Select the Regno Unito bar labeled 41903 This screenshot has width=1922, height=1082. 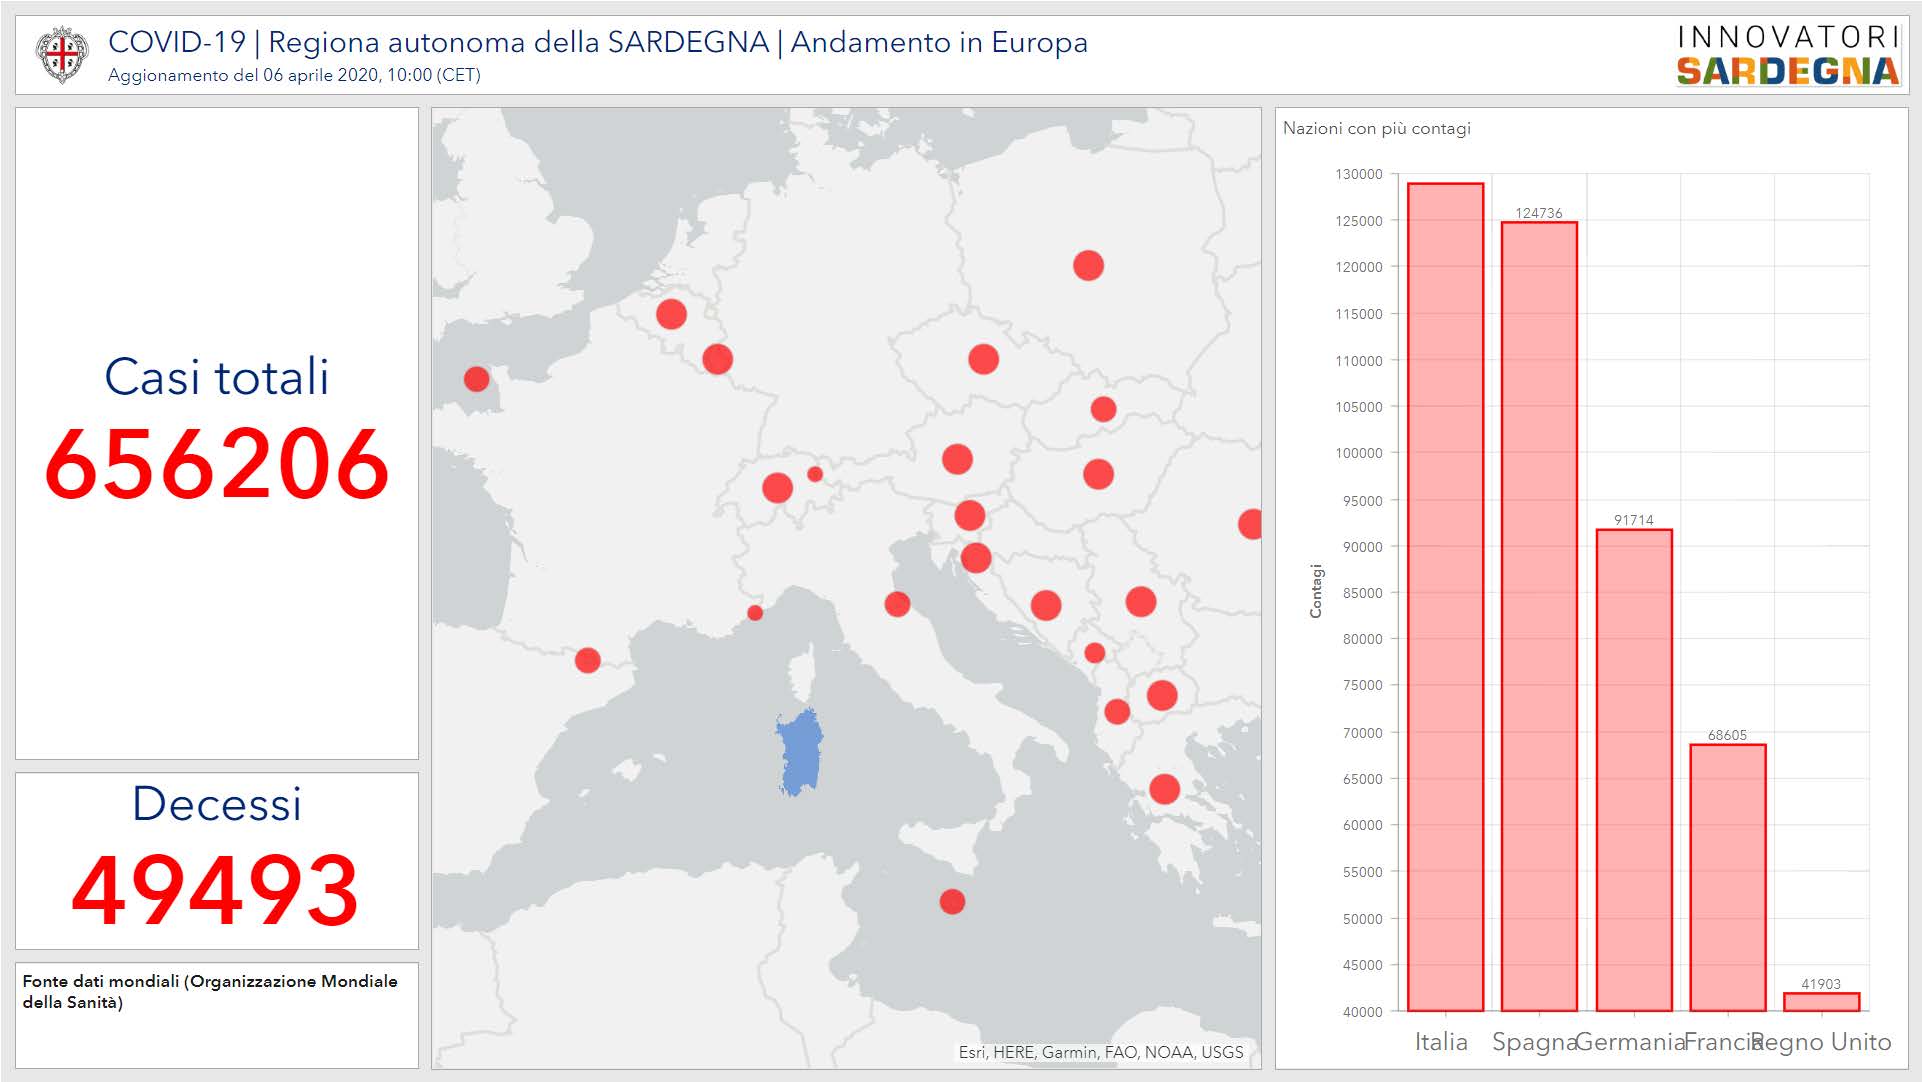coord(1821,1001)
